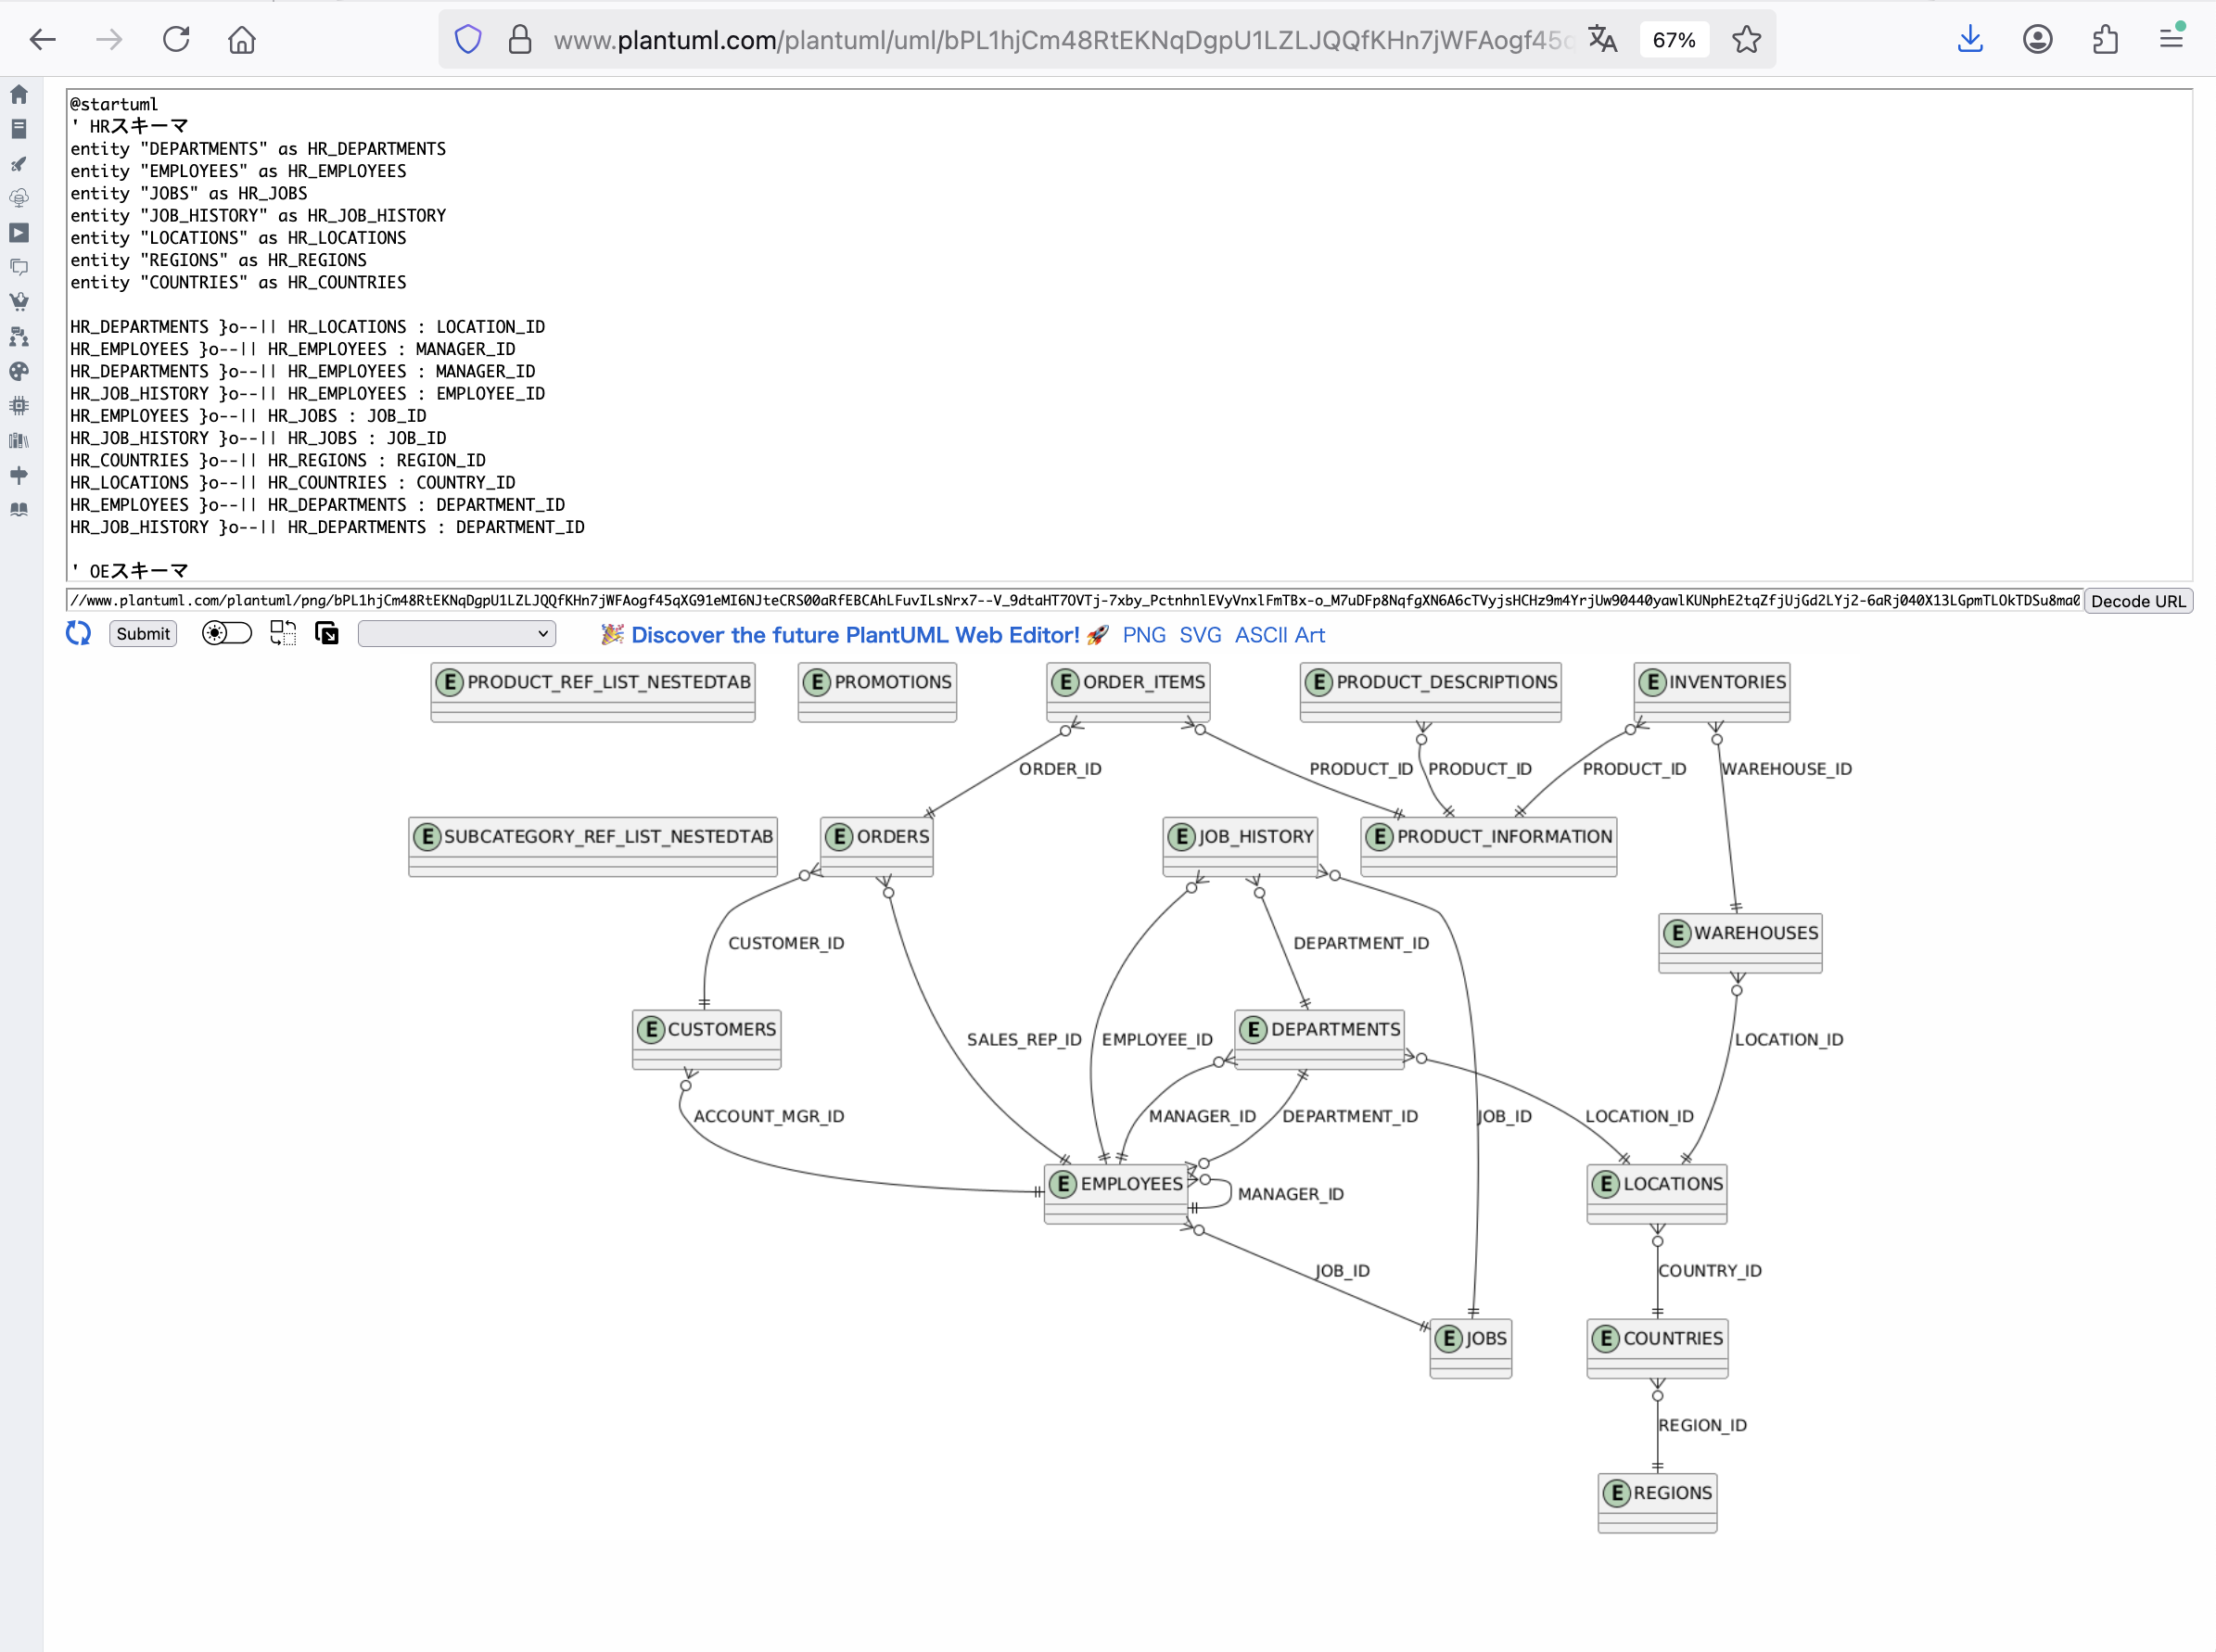Viewport: 2216px width, 1652px height.
Task: Click the rocket icon in the sidebar
Action: point(19,163)
